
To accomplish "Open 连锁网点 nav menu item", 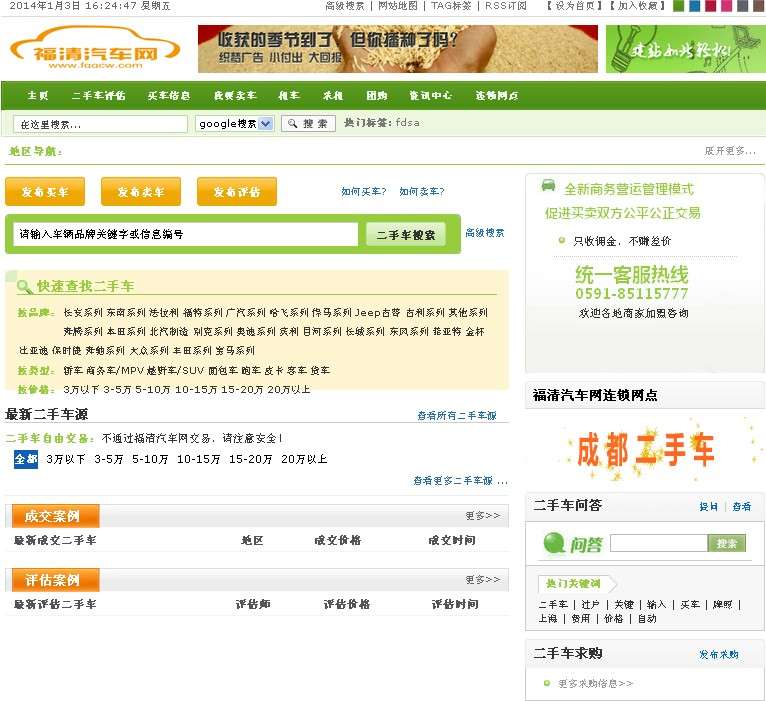I will click(497, 95).
